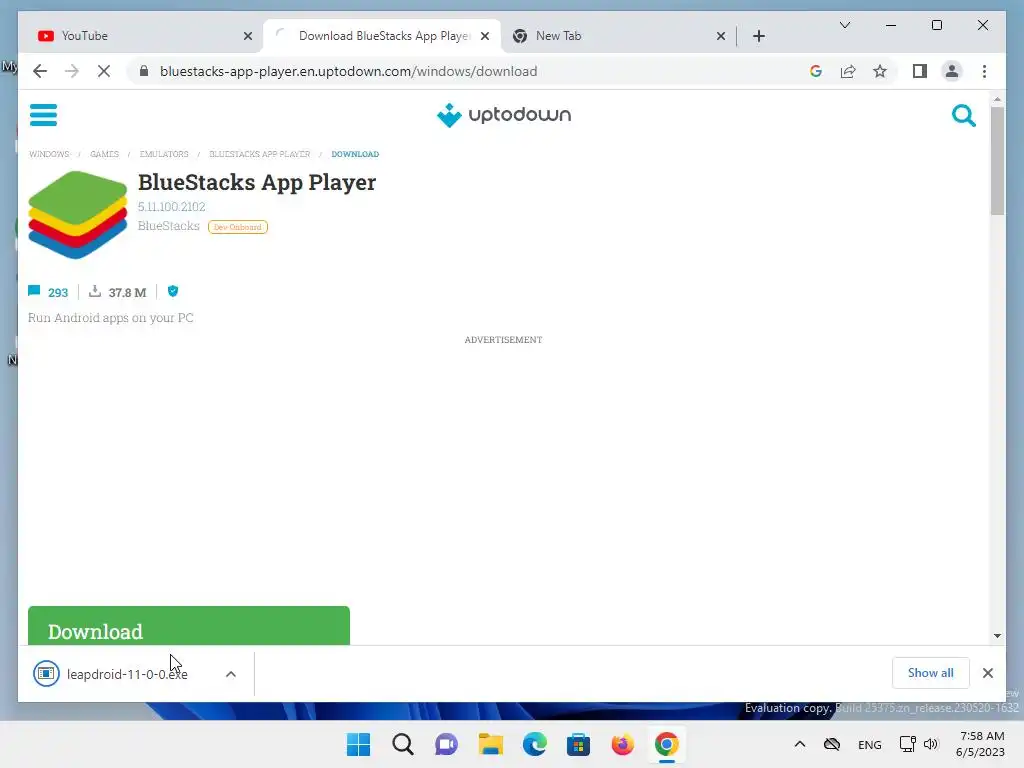Select the Download BlueStacks App Player tab
1024x768 pixels.
(x=382, y=36)
